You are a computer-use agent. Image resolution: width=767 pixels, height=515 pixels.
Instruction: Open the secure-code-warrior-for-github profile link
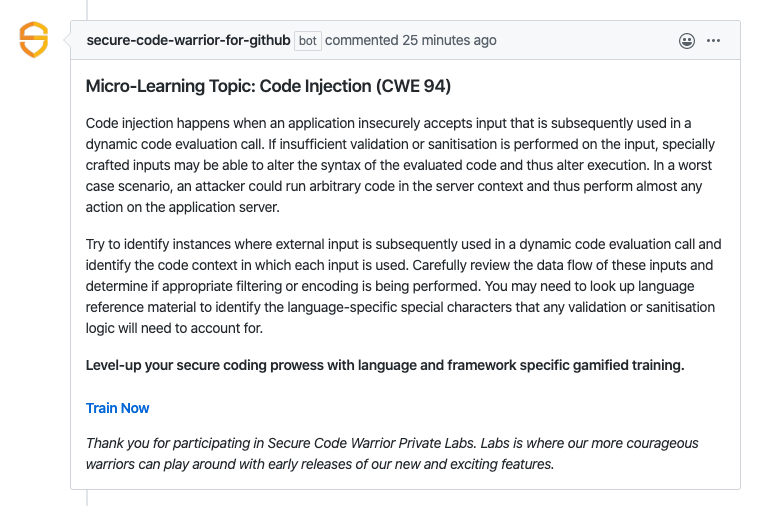[x=188, y=41]
